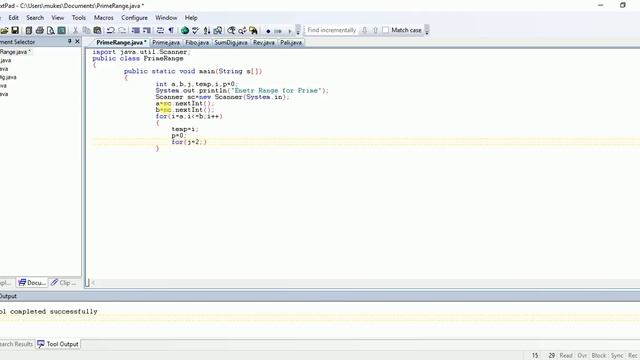640x360 pixels.
Task: Compare files using the toolbar icon
Action: tap(218, 31)
